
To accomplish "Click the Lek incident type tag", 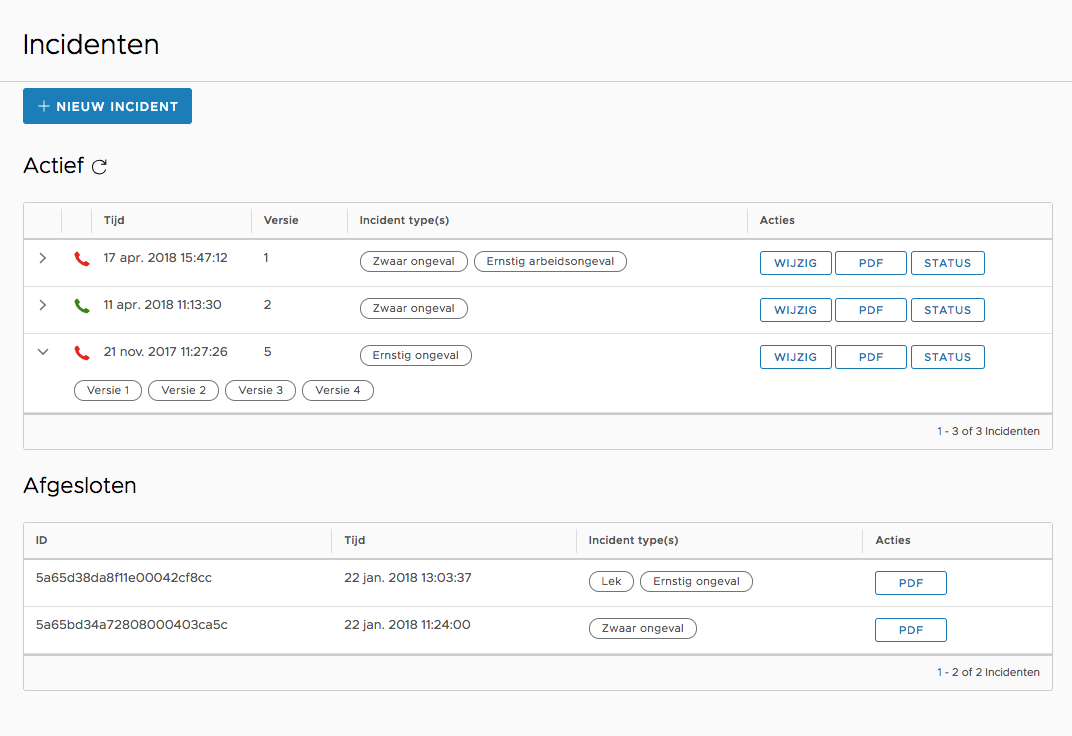I will (611, 581).
